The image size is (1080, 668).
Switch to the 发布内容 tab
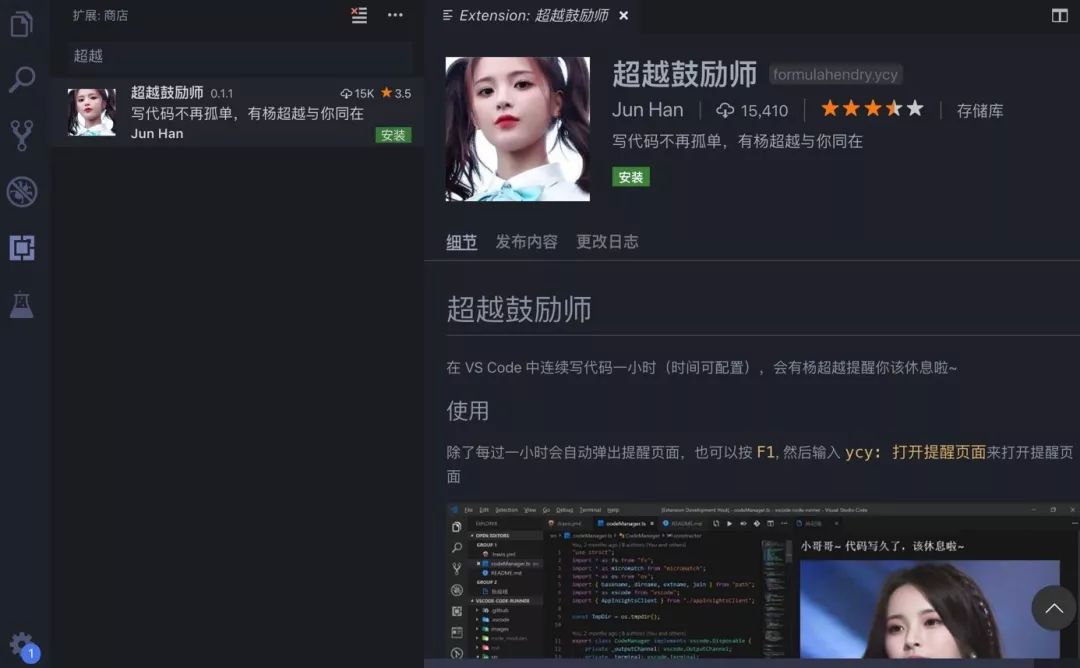coord(526,241)
